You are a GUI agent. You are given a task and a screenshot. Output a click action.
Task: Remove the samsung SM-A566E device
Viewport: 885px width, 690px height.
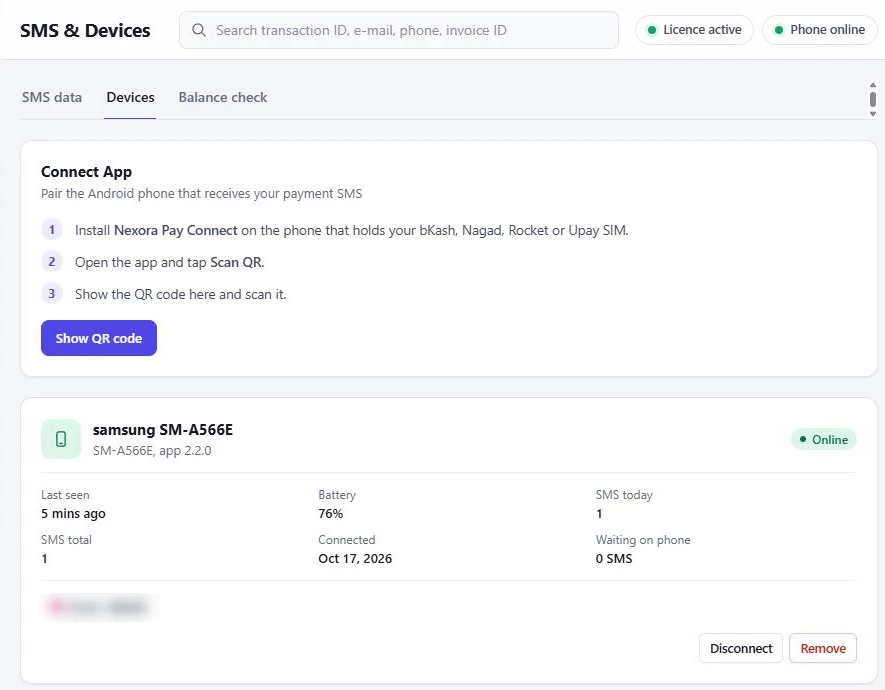[x=822, y=648]
